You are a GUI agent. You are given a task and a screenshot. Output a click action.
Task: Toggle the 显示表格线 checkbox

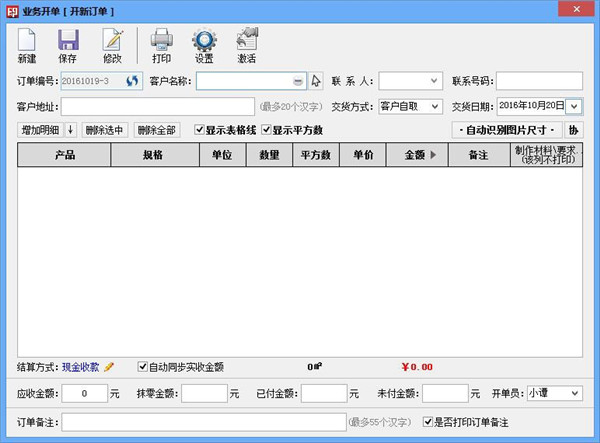200,130
